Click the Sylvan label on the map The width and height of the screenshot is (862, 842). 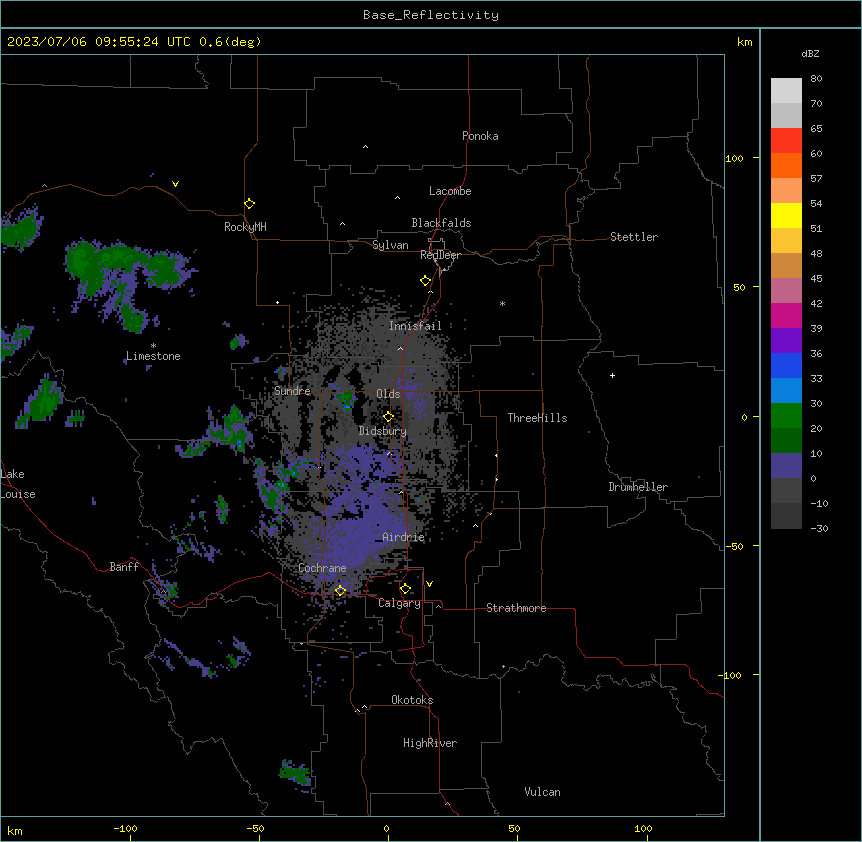[390, 245]
